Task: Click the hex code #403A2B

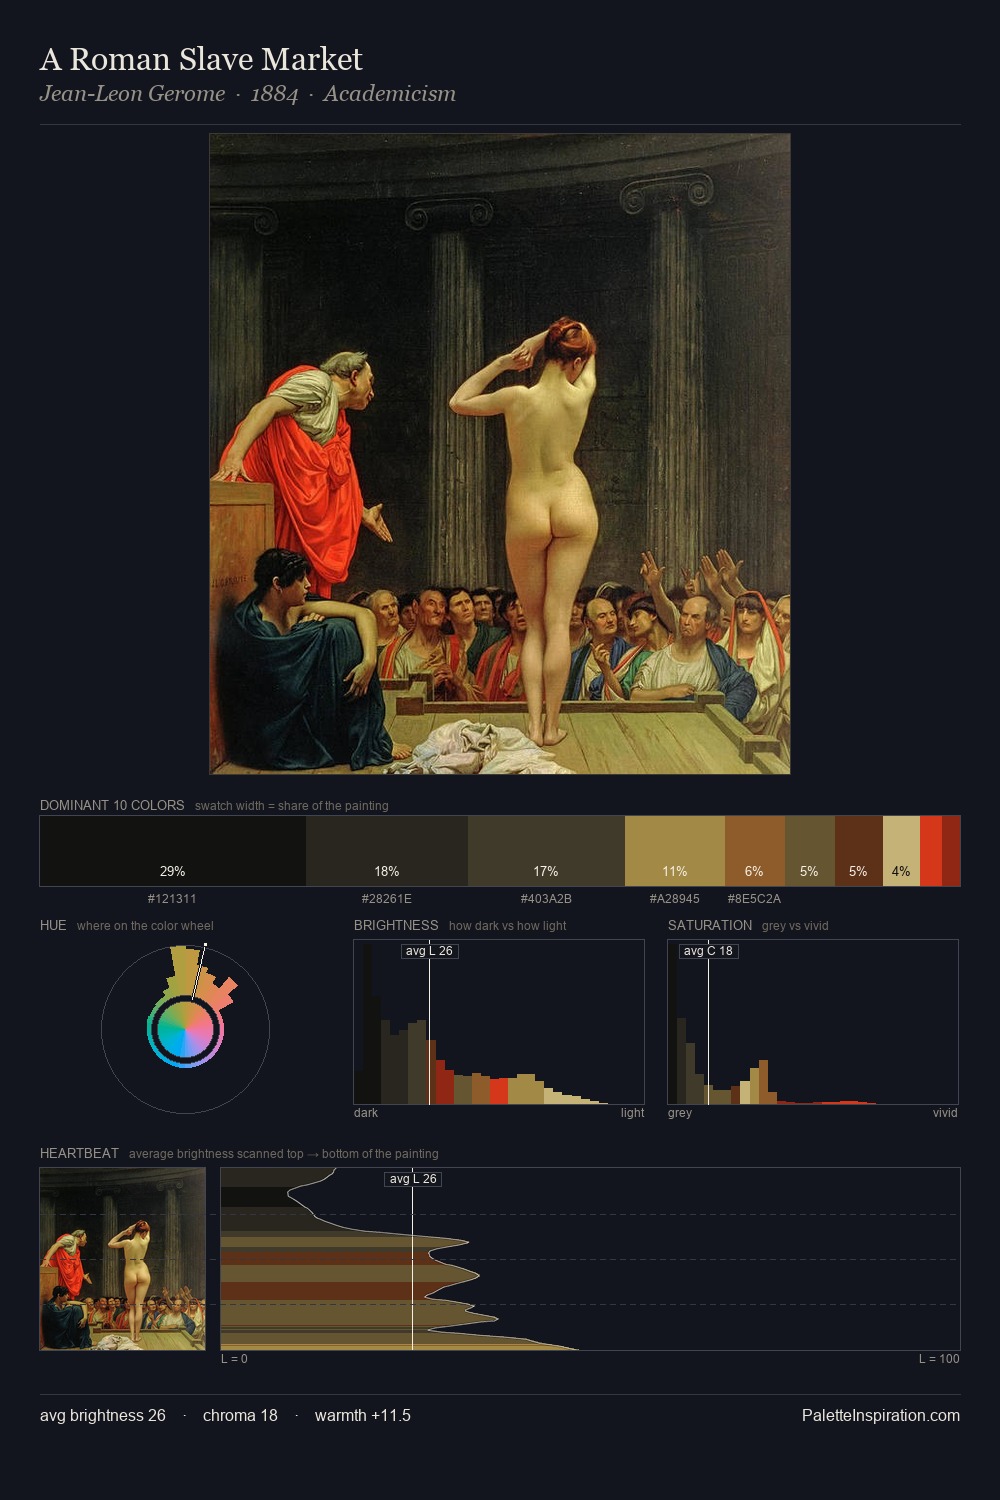Action: click(x=546, y=899)
